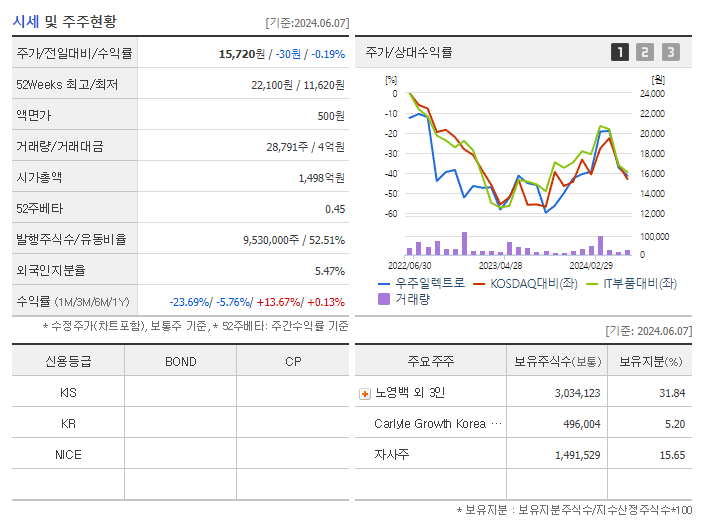Click the 액면가 500원 value
The width and height of the screenshot is (702, 525).
coord(331,116)
